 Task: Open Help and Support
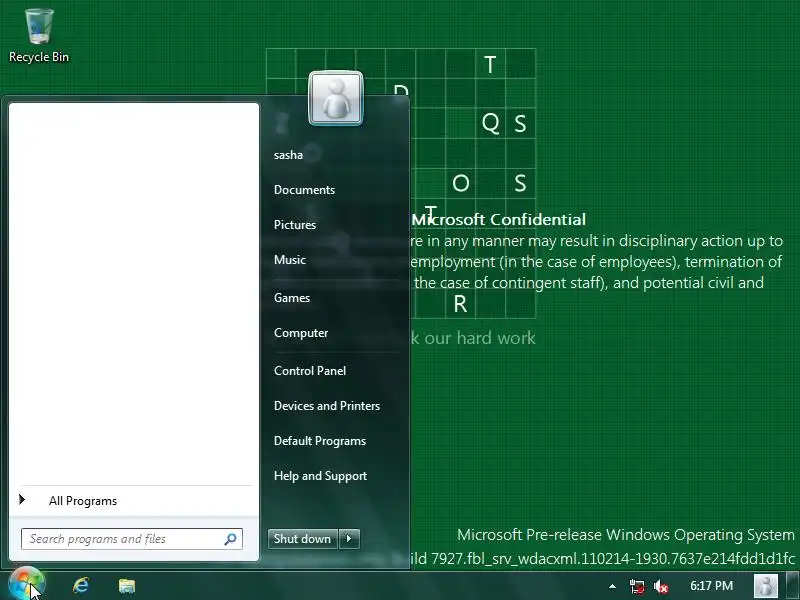tap(320, 476)
